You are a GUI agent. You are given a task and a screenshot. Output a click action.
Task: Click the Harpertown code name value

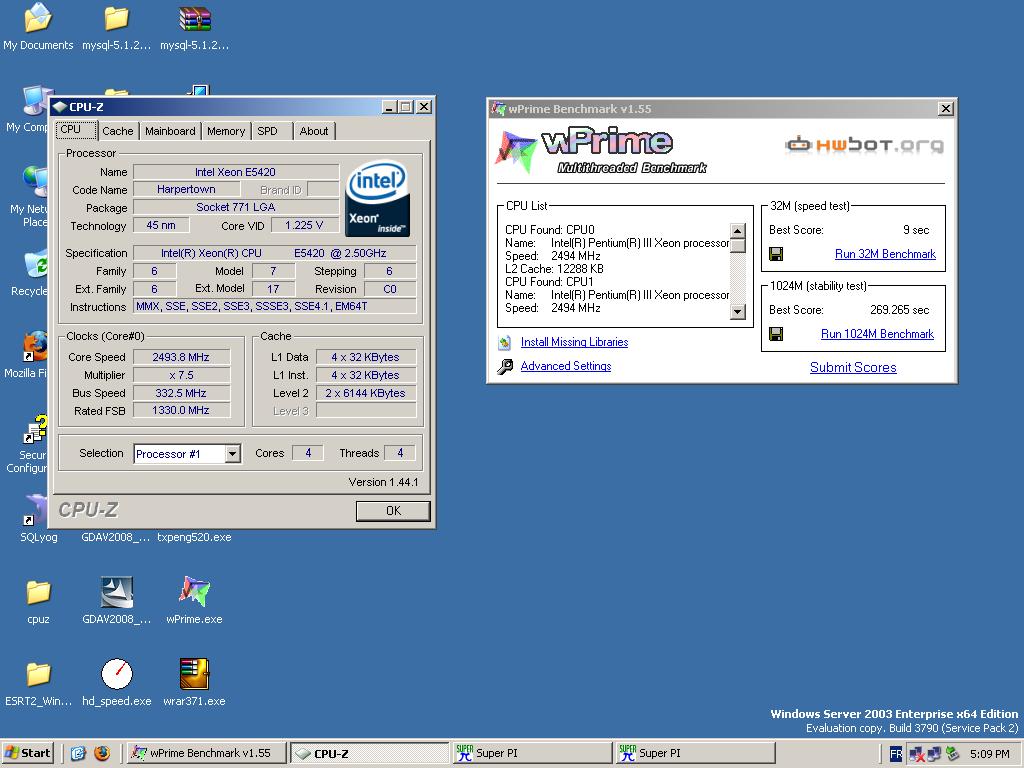pyautogui.click(x=186, y=189)
